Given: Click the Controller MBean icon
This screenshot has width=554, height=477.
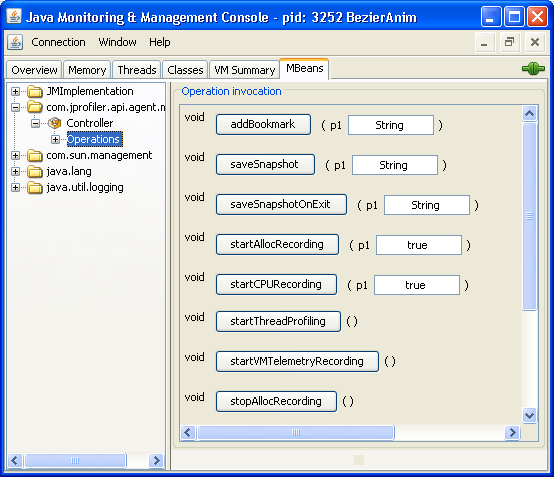Looking at the screenshot, I should click(54, 123).
